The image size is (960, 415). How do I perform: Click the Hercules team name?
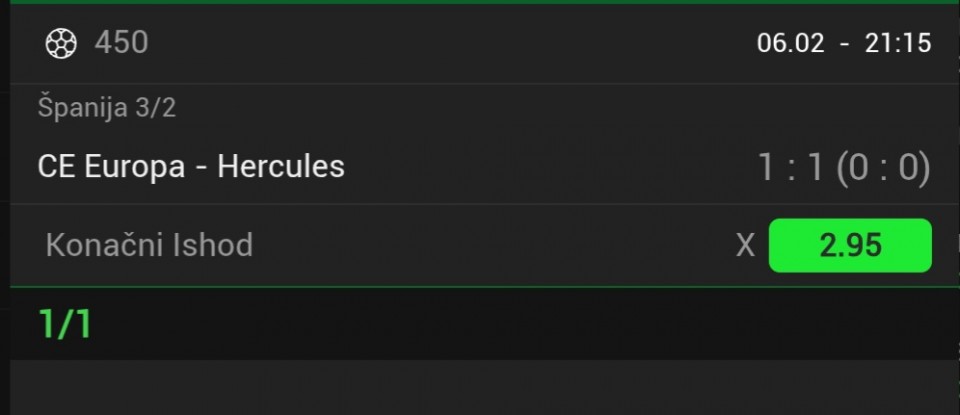(280, 166)
